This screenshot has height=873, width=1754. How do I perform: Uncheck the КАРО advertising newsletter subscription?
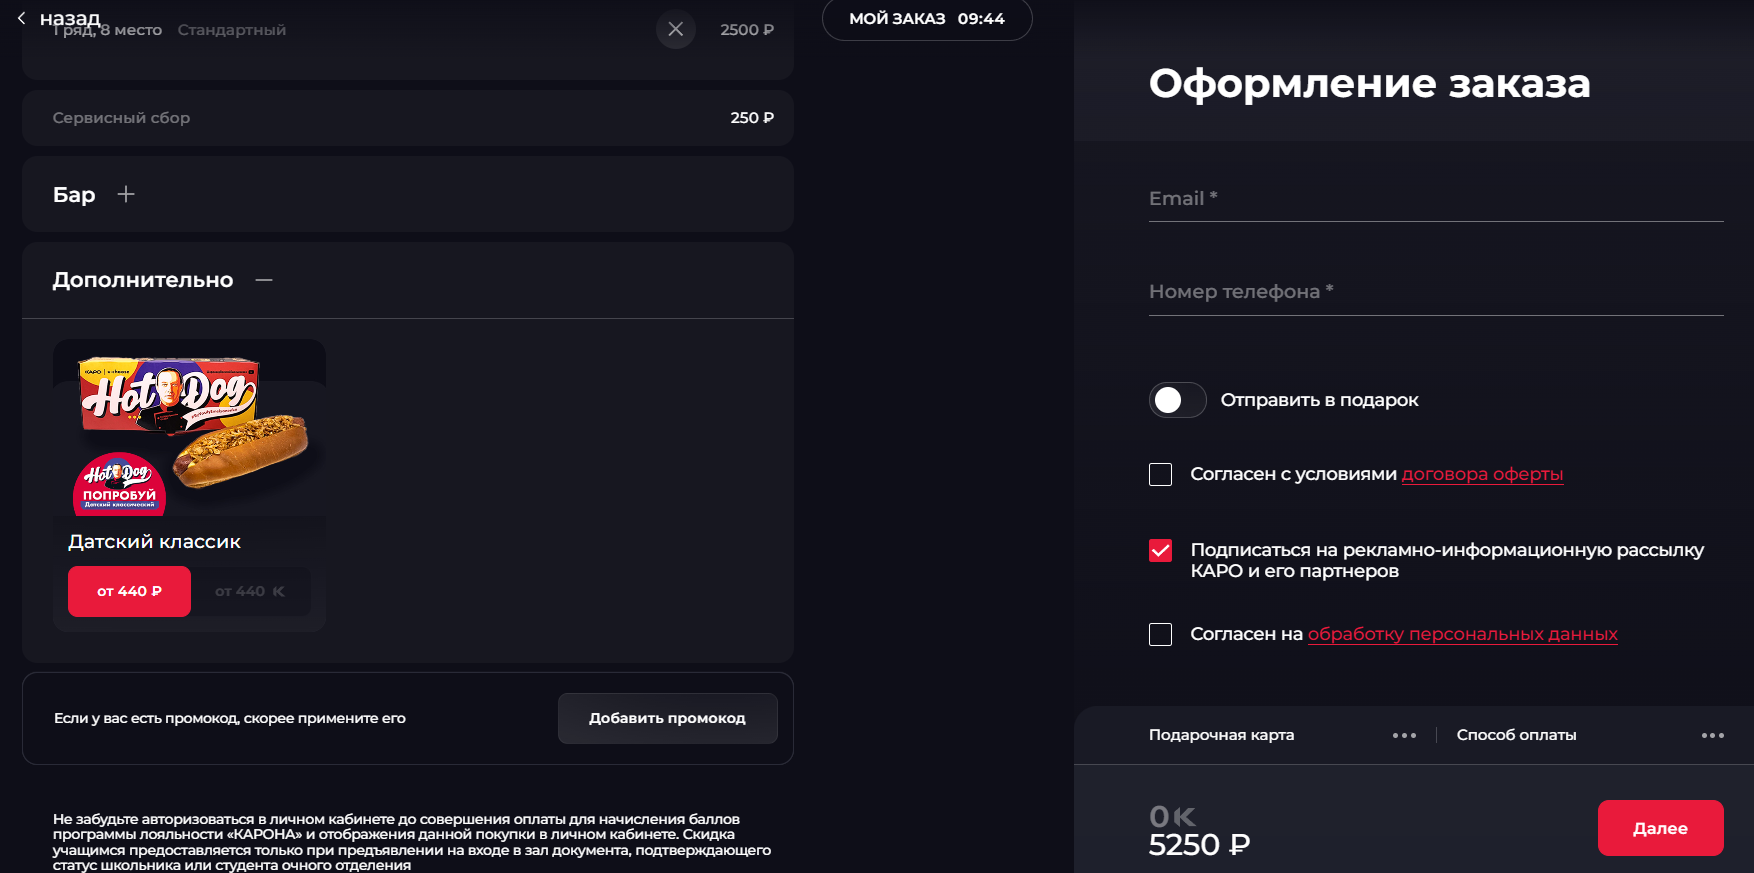click(x=1160, y=551)
